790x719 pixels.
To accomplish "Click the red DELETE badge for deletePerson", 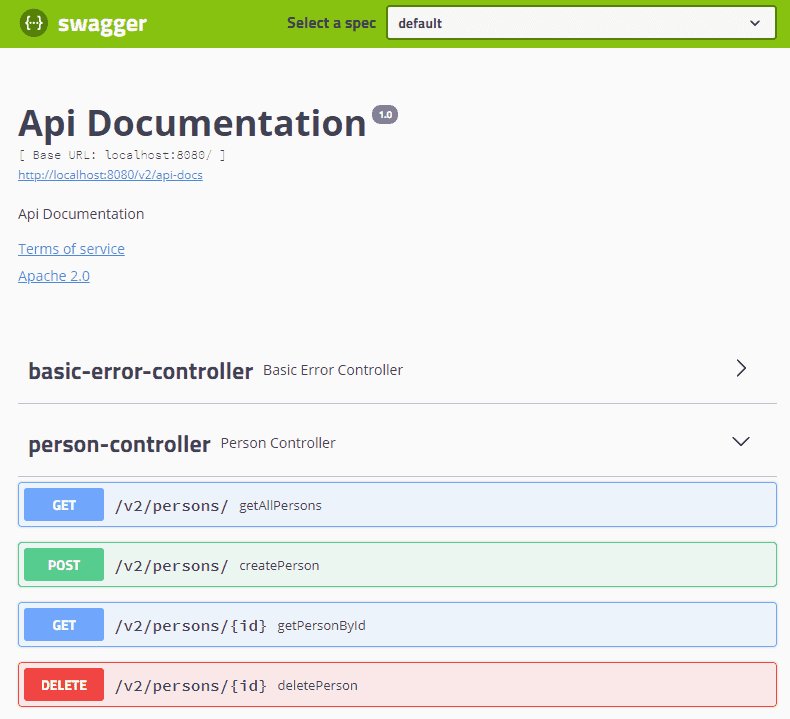I will pos(64,685).
